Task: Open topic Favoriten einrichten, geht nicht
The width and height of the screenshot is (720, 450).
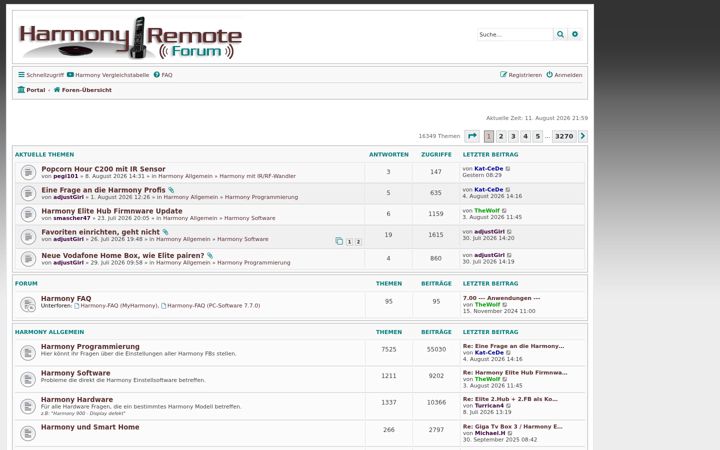Action: coord(101,232)
